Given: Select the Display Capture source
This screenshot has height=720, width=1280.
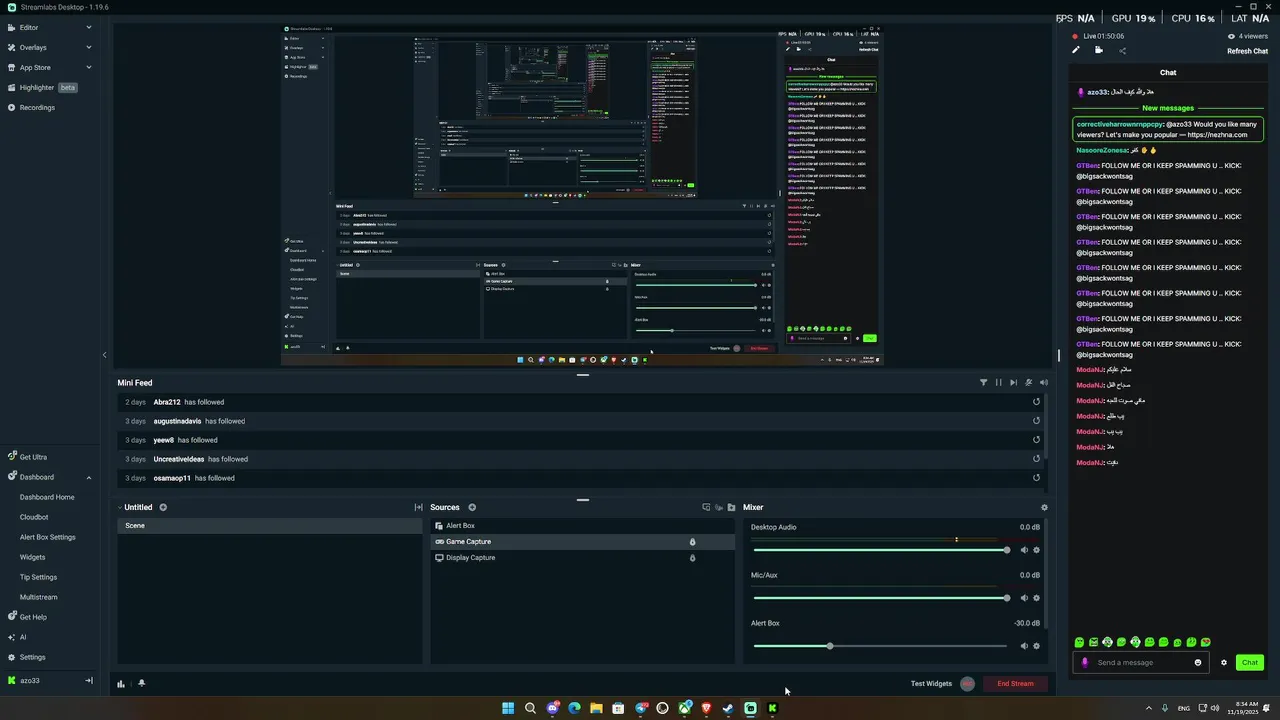Looking at the screenshot, I should [582, 558].
